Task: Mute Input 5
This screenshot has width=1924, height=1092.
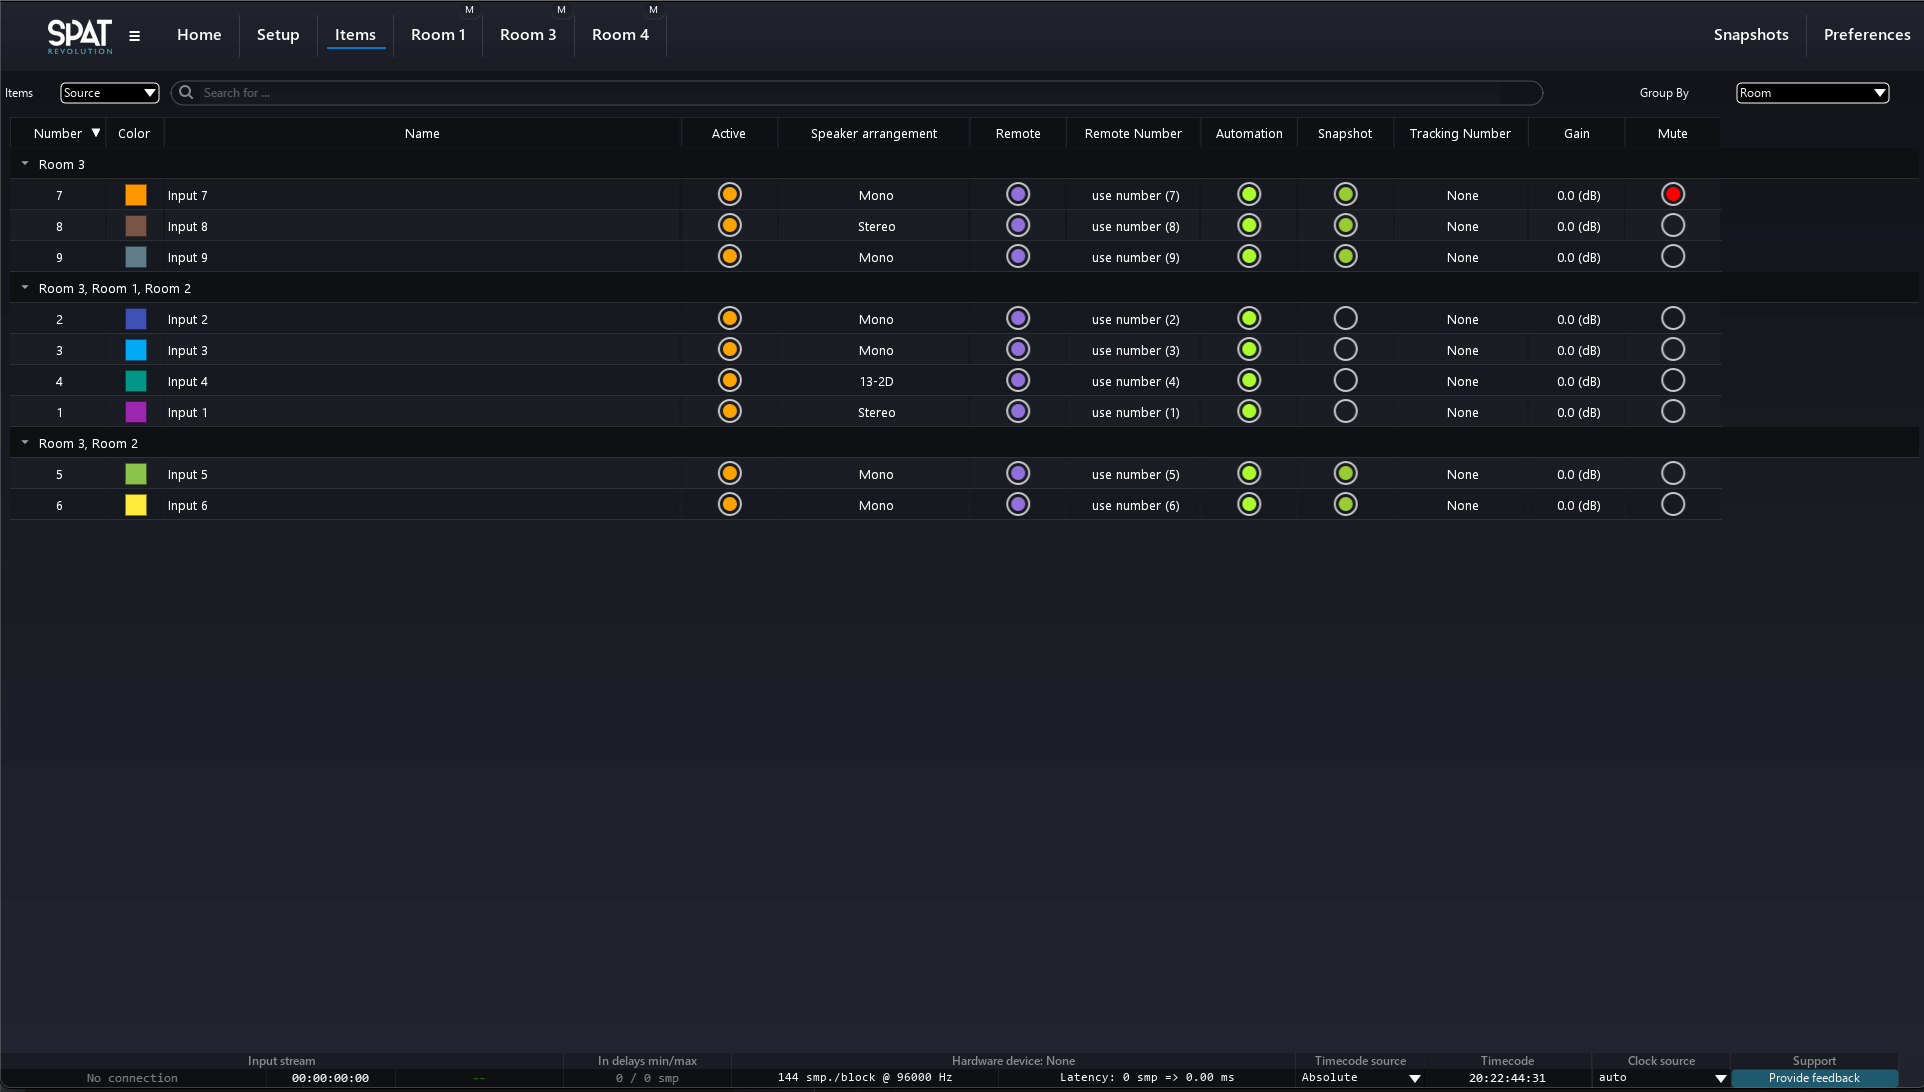Action: pos(1672,474)
